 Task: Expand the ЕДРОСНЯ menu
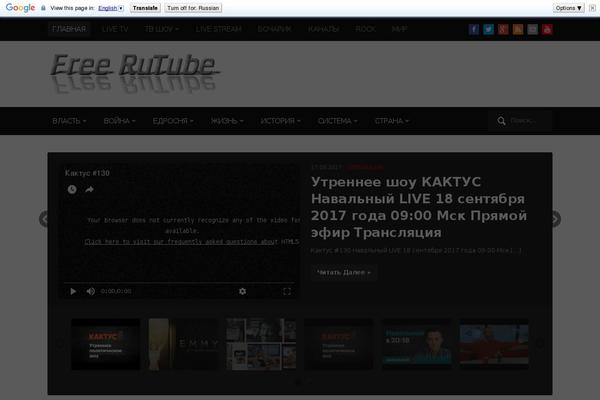(173, 121)
